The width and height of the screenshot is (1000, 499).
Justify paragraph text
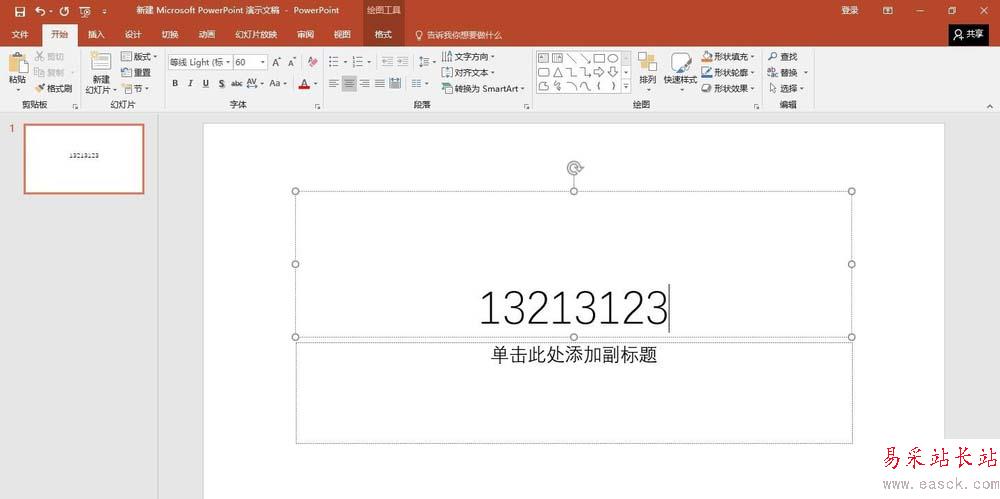pyautogui.click(x=379, y=83)
